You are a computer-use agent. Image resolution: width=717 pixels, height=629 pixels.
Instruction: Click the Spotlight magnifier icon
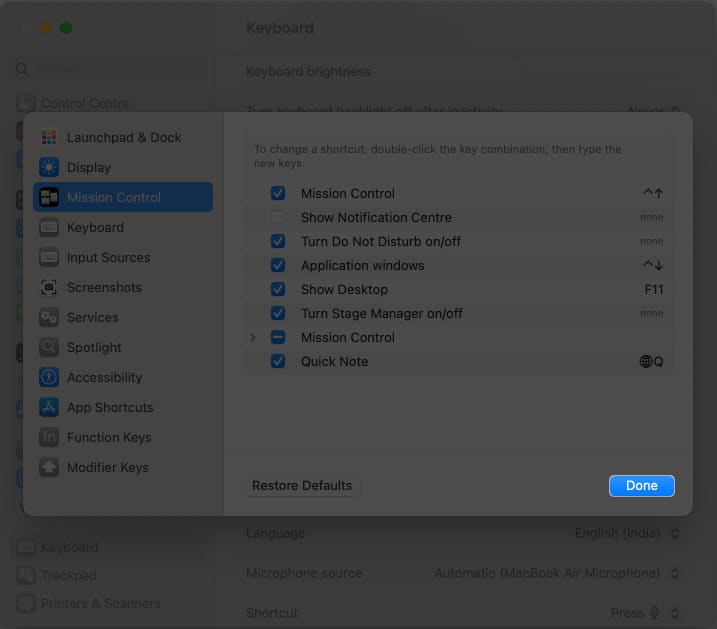pyautogui.click(x=49, y=347)
